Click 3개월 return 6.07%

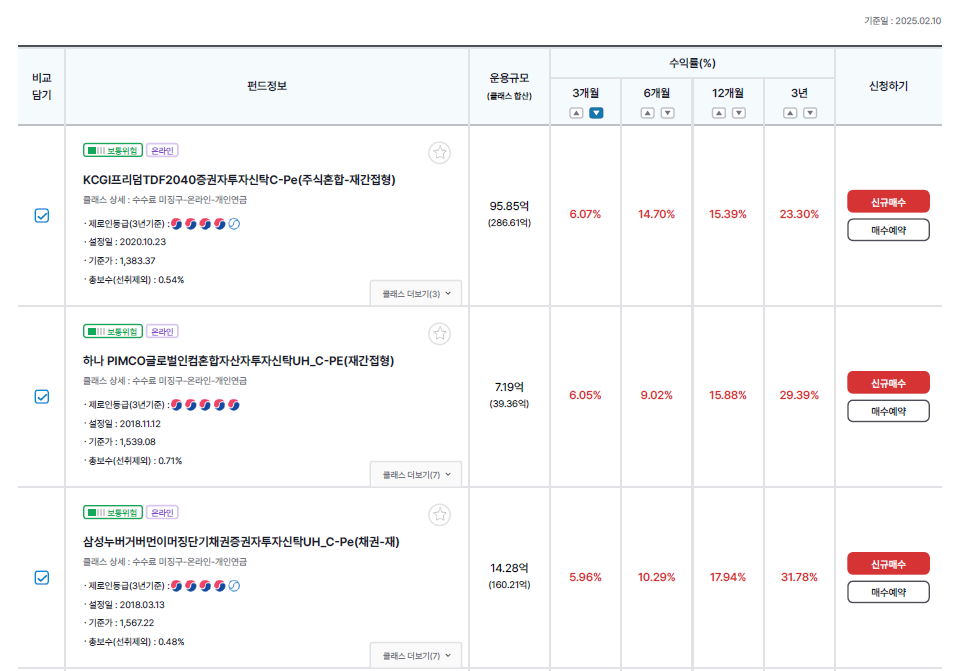click(585, 215)
